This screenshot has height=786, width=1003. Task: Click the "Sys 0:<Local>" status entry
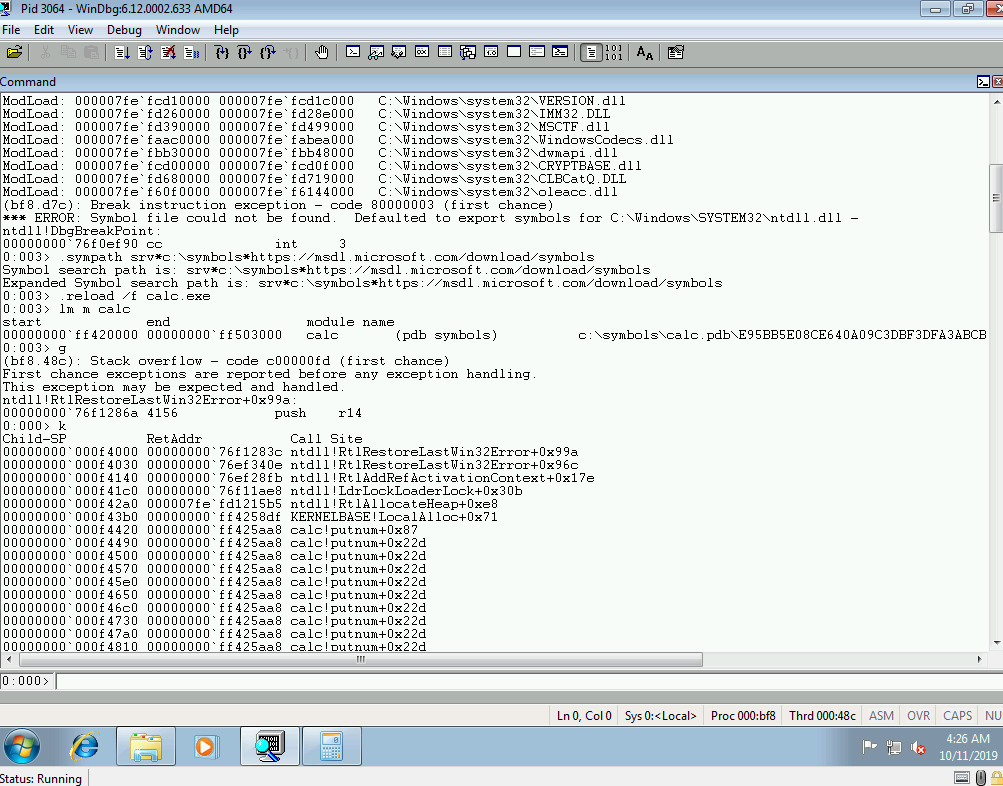pos(661,716)
